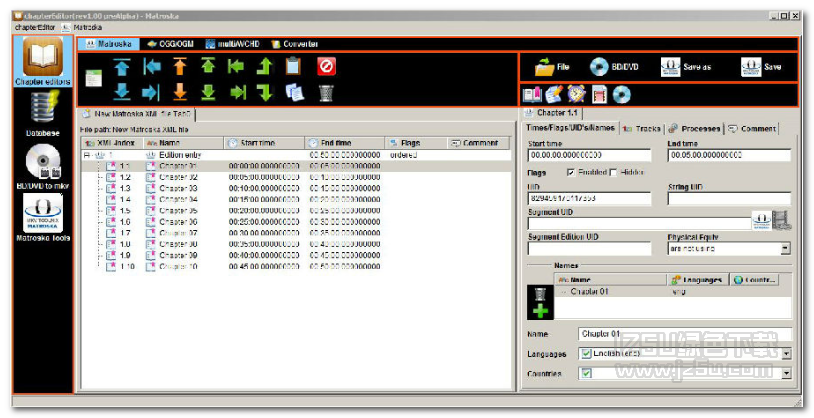Click the green bent up arrow

click(265, 66)
